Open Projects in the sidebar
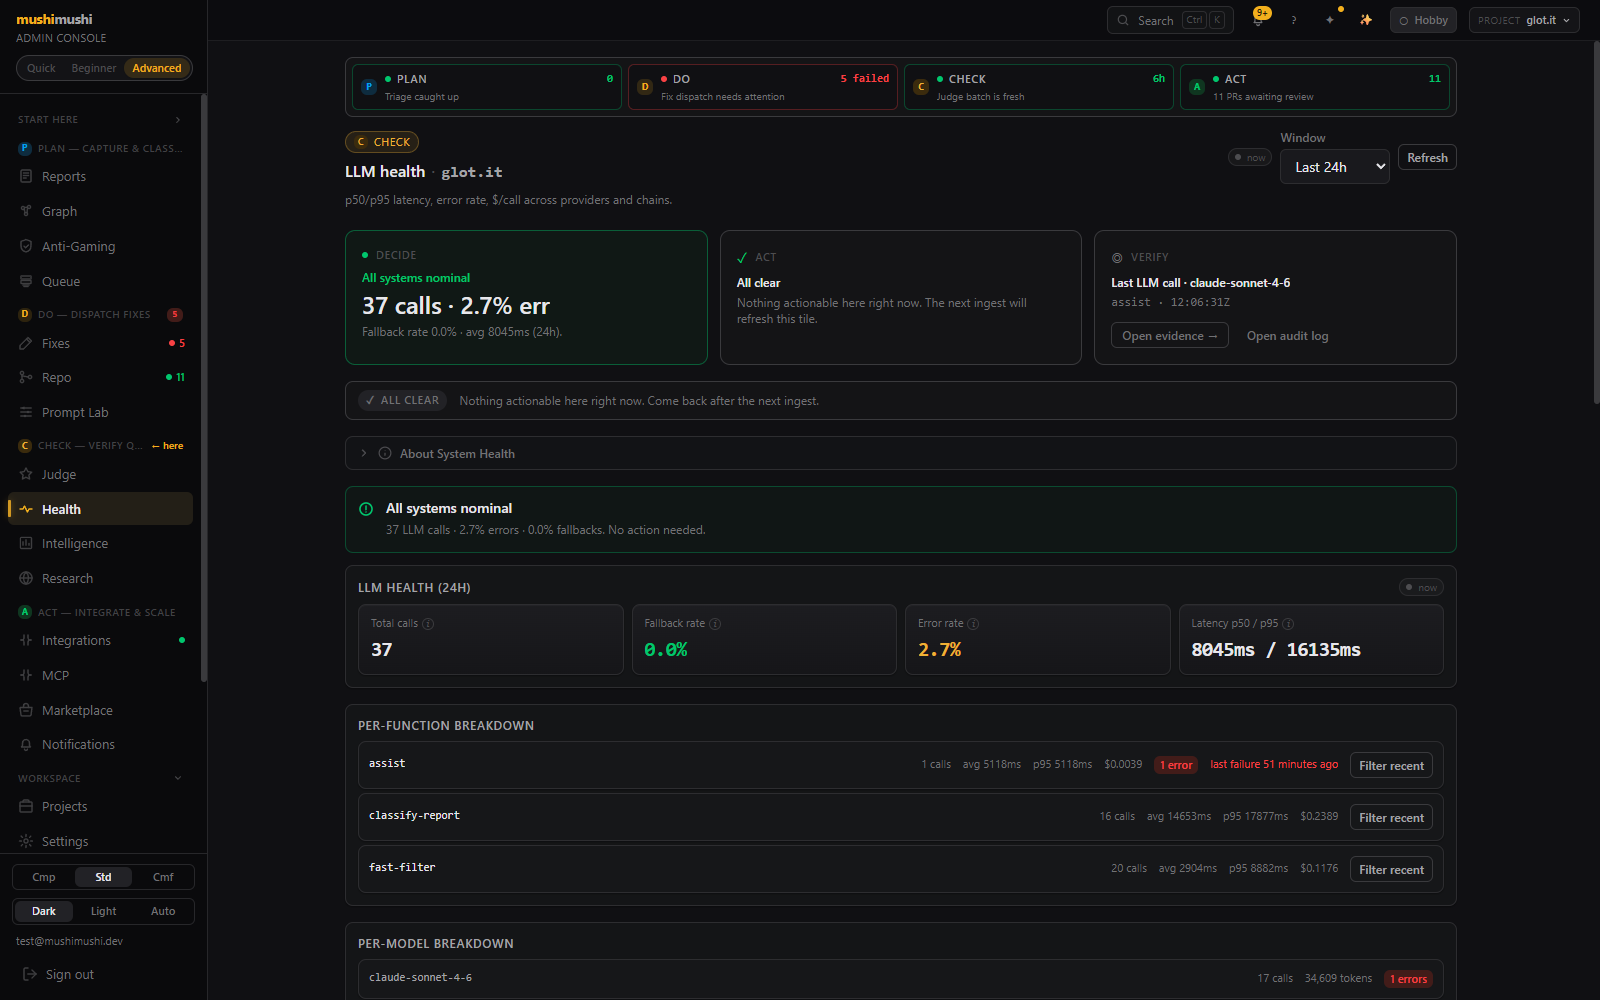Screen dimensions: 1600x1000 (x=100, y=806)
